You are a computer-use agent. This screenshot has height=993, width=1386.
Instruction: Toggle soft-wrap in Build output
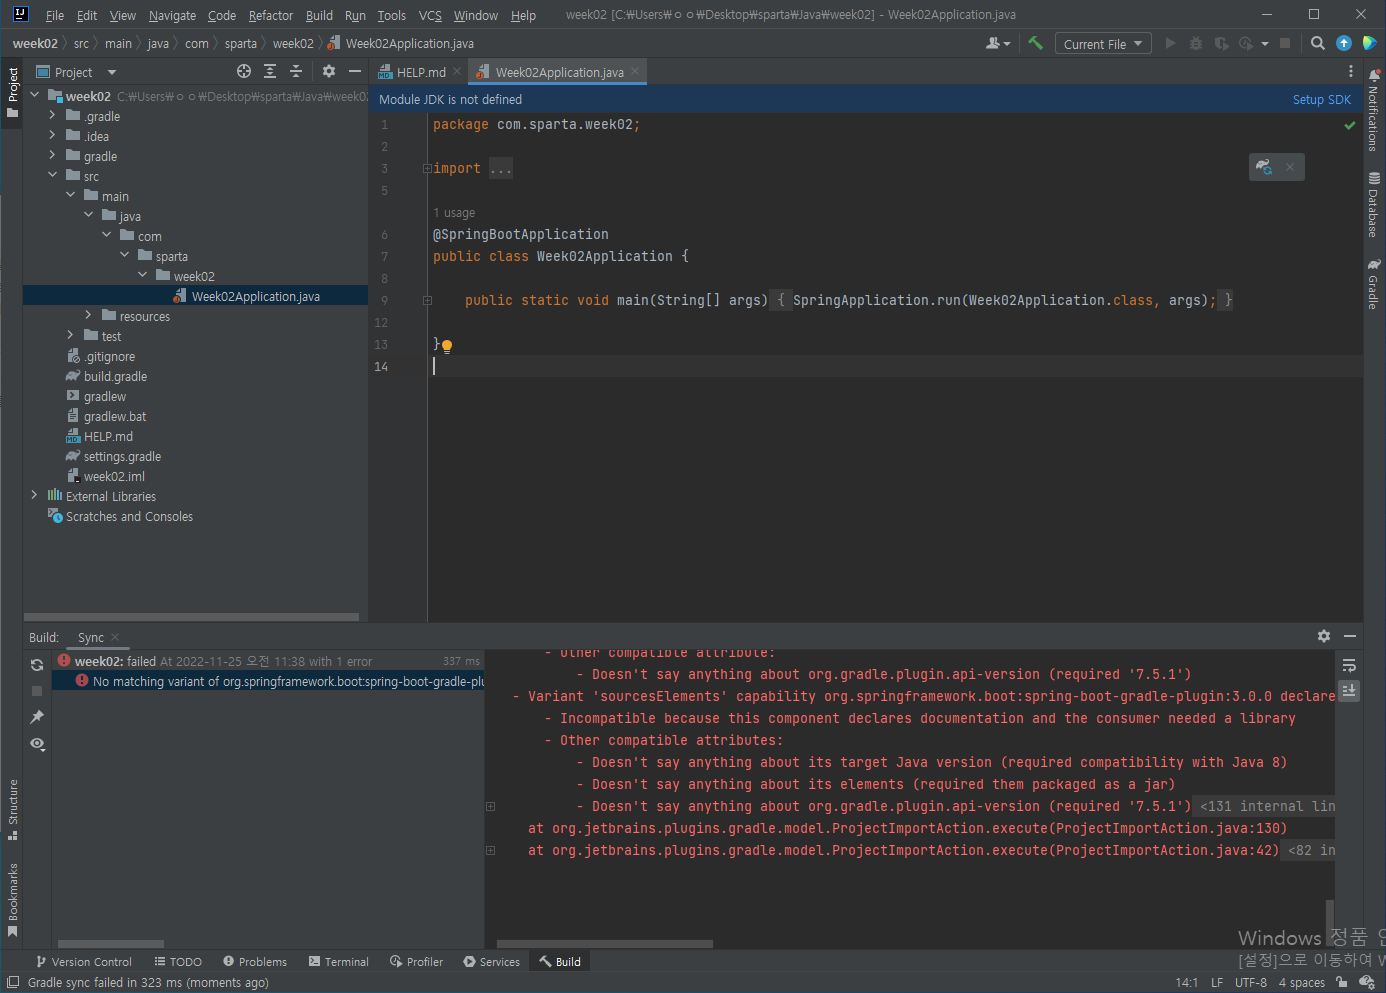(1349, 665)
